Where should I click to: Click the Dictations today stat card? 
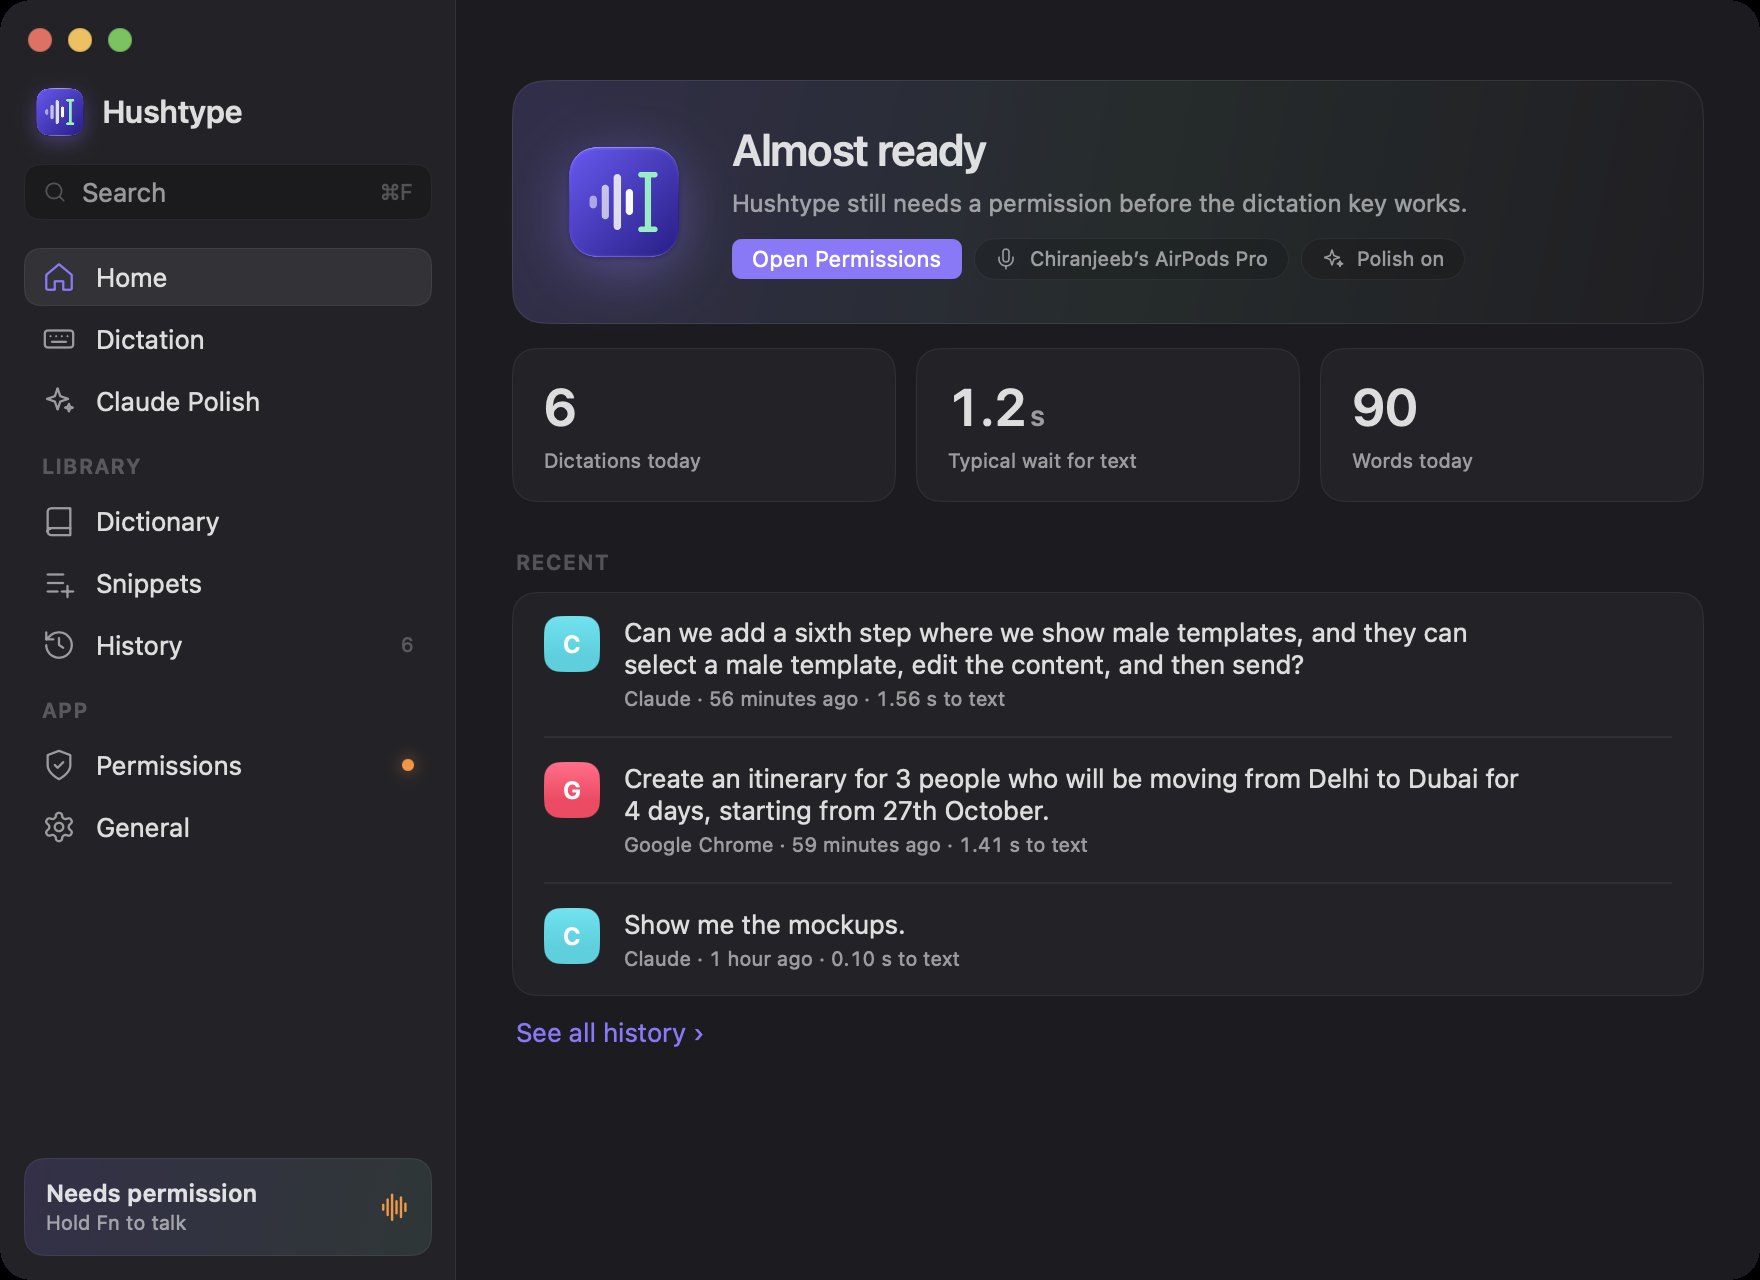click(x=704, y=425)
